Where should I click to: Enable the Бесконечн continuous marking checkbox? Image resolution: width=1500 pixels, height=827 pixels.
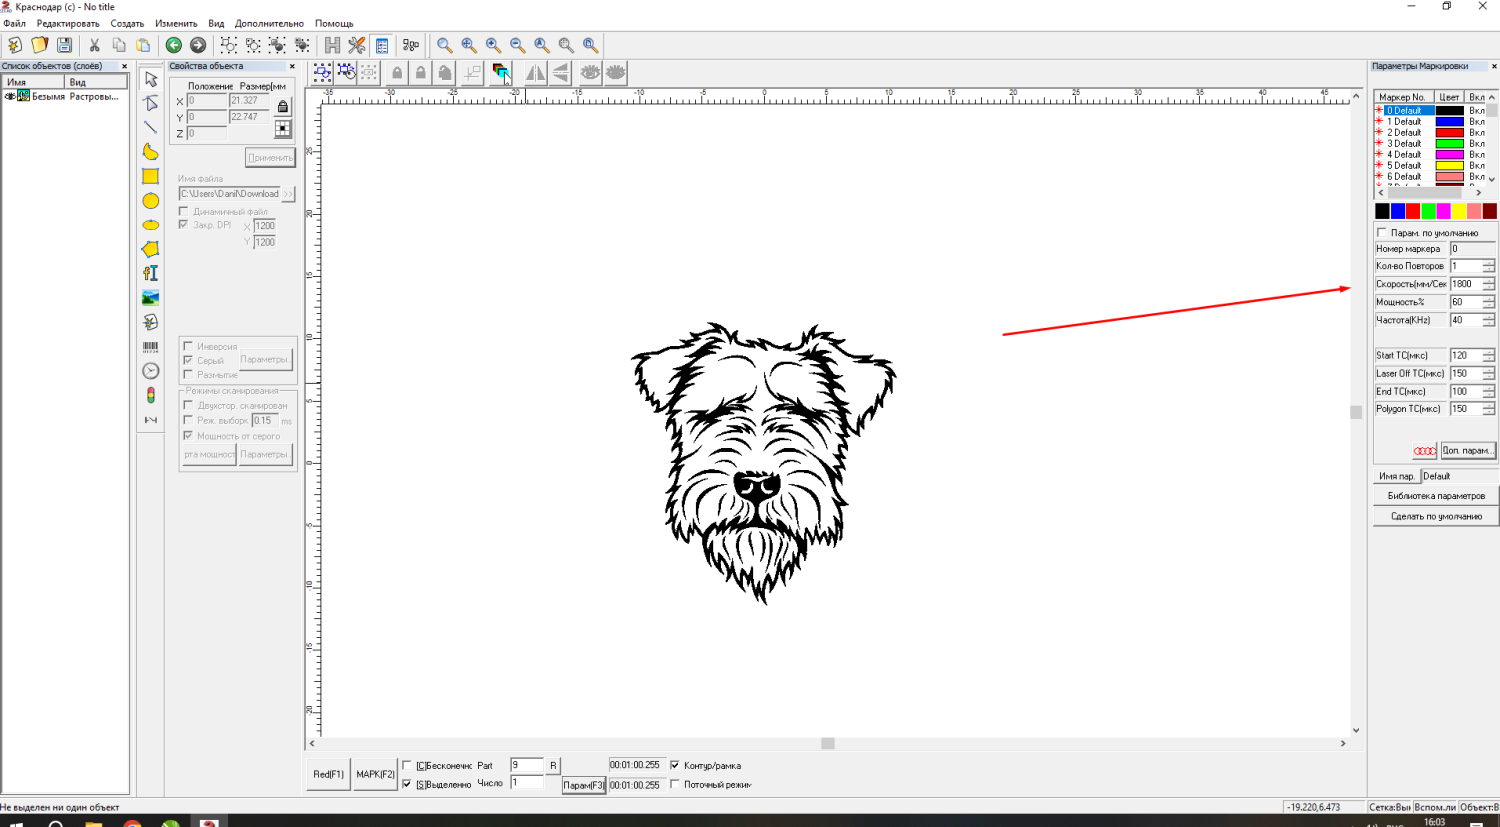(407, 766)
